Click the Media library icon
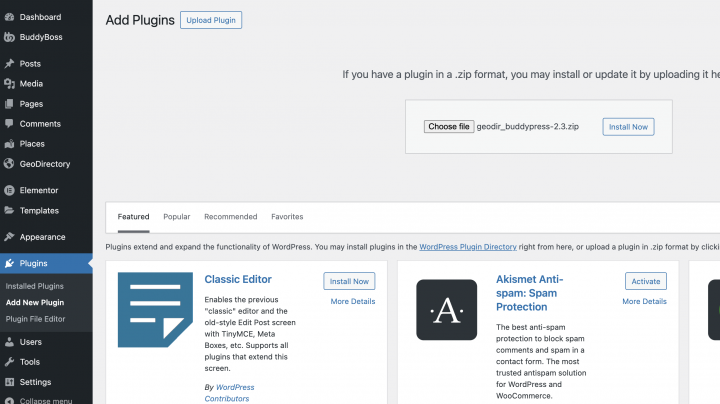720x404 pixels. pyautogui.click(x=9, y=84)
